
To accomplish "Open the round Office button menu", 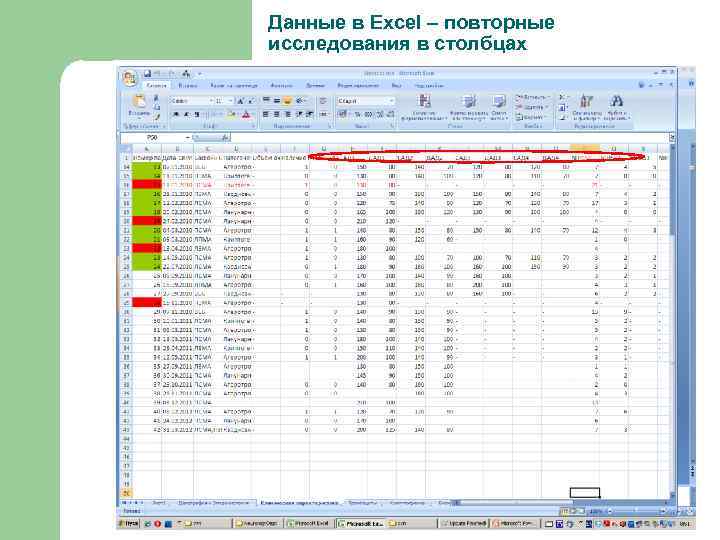I will [129, 78].
